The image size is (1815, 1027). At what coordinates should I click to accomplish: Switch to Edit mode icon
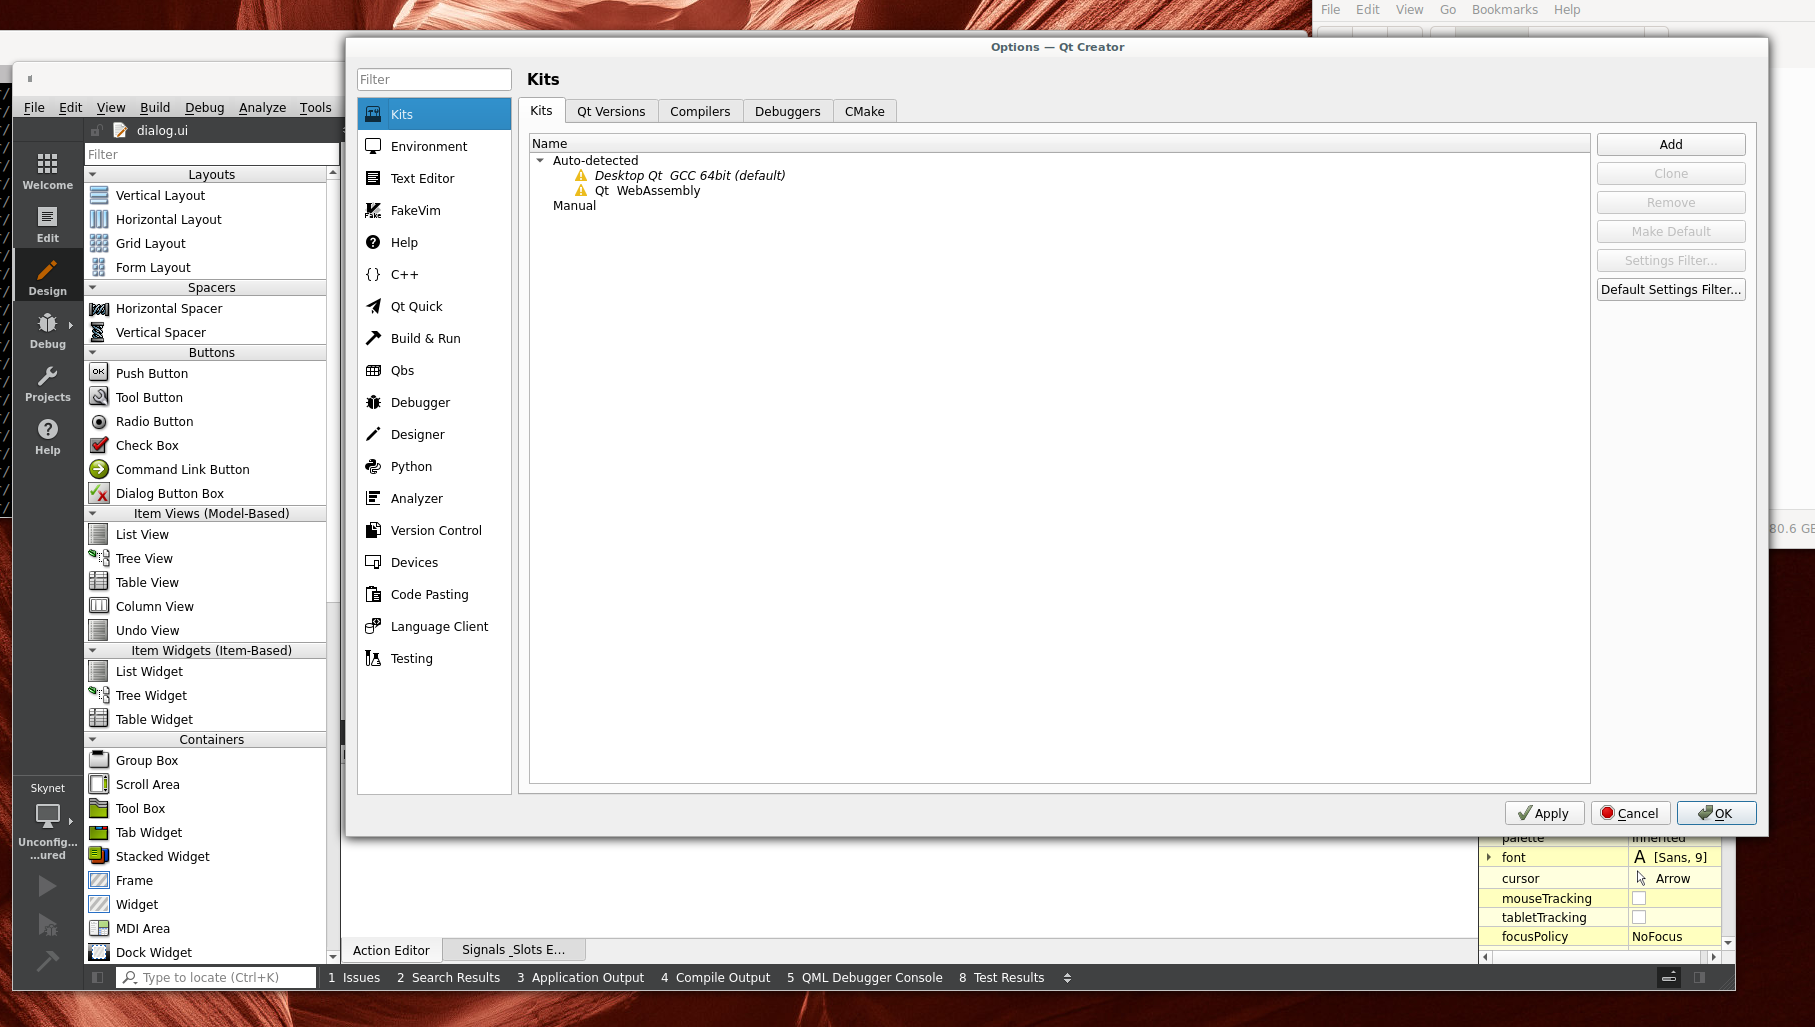pyautogui.click(x=47, y=224)
